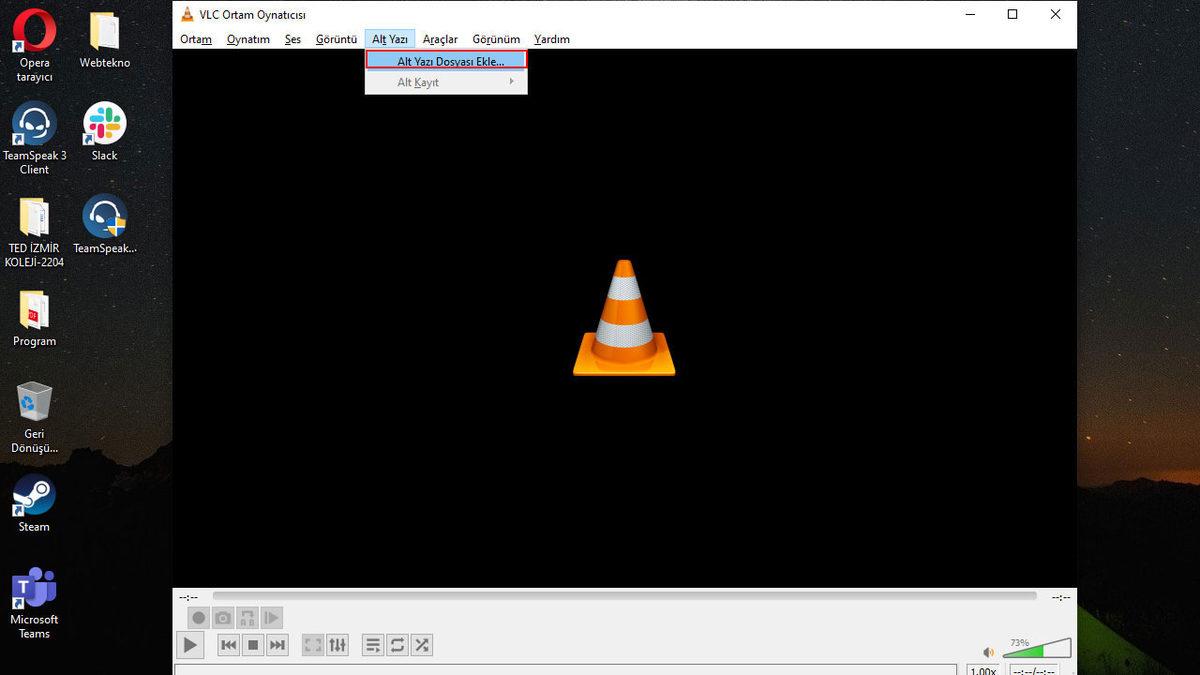Image resolution: width=1200 pixels, height=675 pixels.
Task: Toggle fullscreen mode icon
Action: [x=312, y=645]
